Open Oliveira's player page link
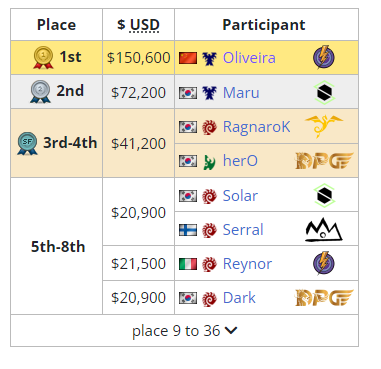 point(249,58)
